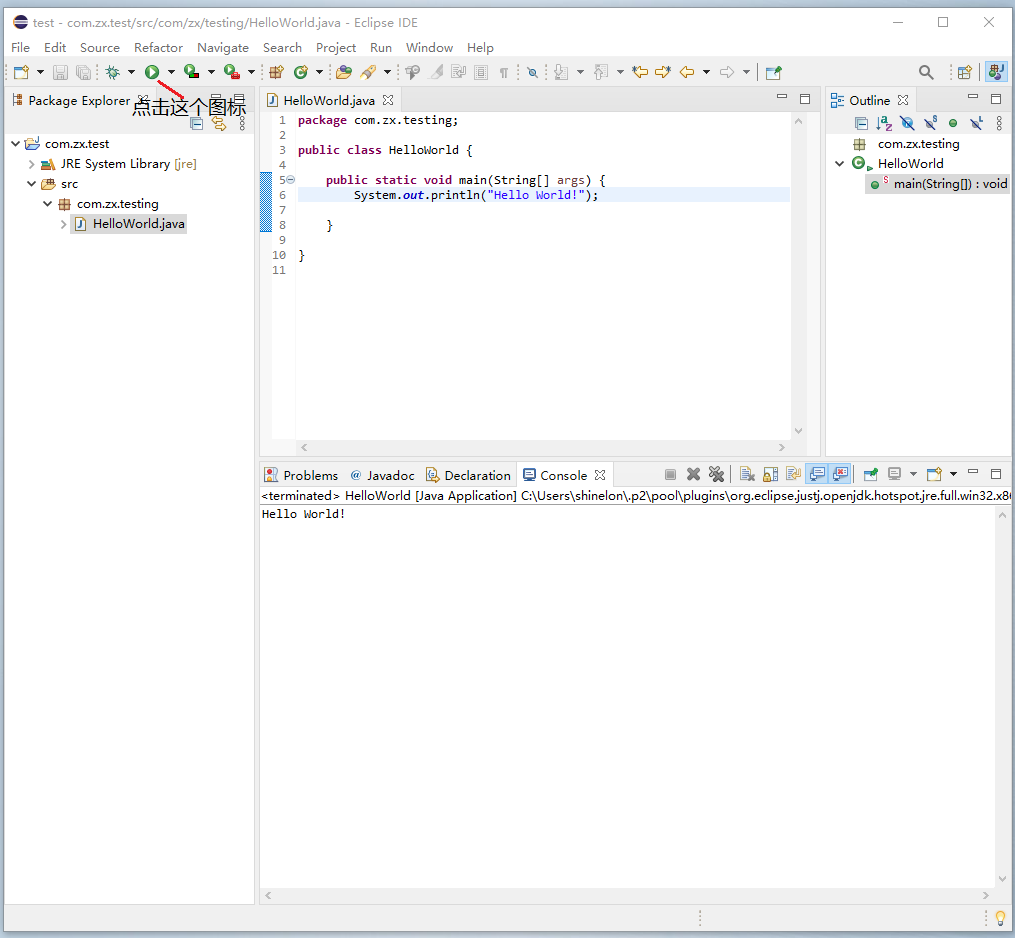Toggle Word Wrap in Console
Image resolution: width=1015 pixels, height=938 pixels.
pyautogui.click(x=793, y=475)
